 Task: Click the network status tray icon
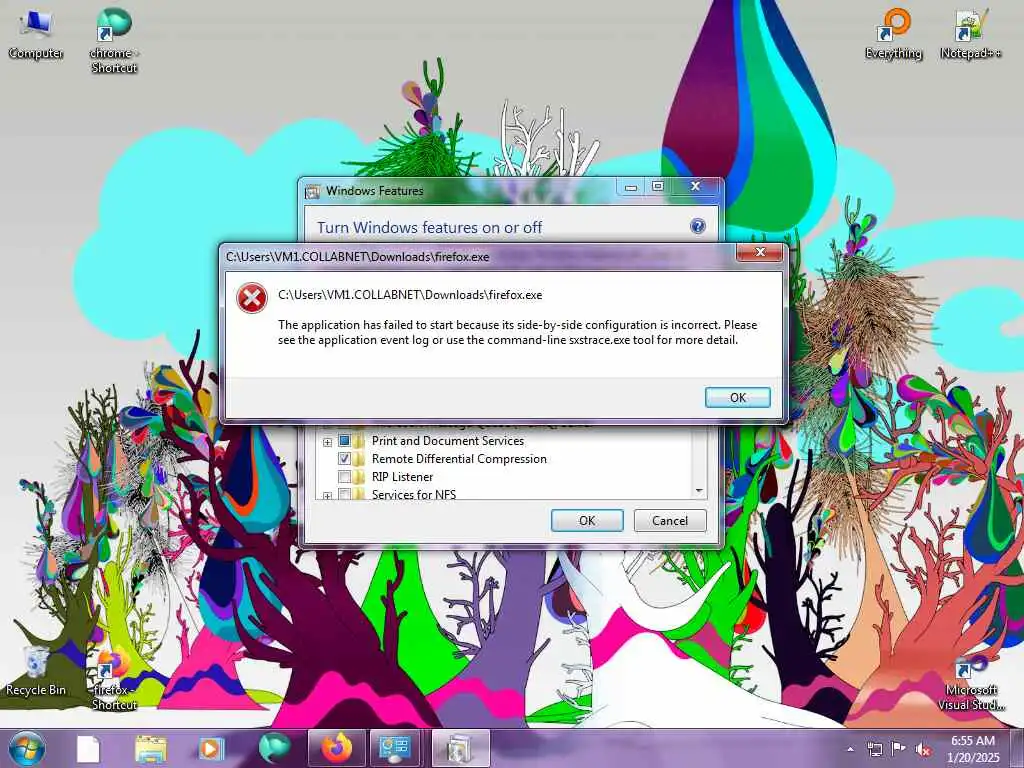tap(874, 749)
